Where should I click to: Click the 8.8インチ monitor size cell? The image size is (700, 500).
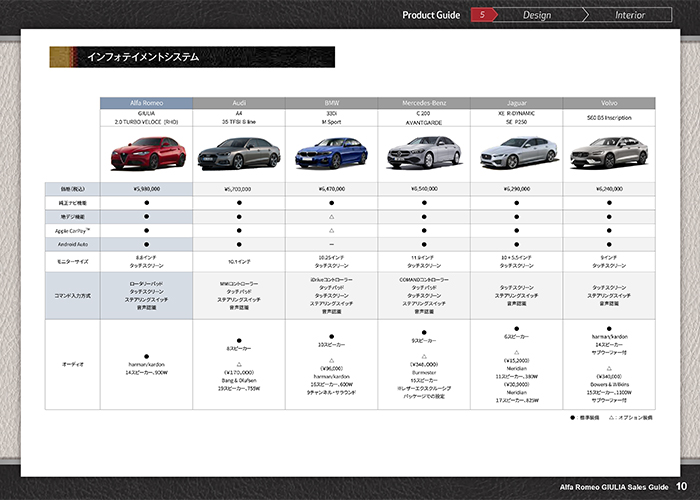(146, 262)
